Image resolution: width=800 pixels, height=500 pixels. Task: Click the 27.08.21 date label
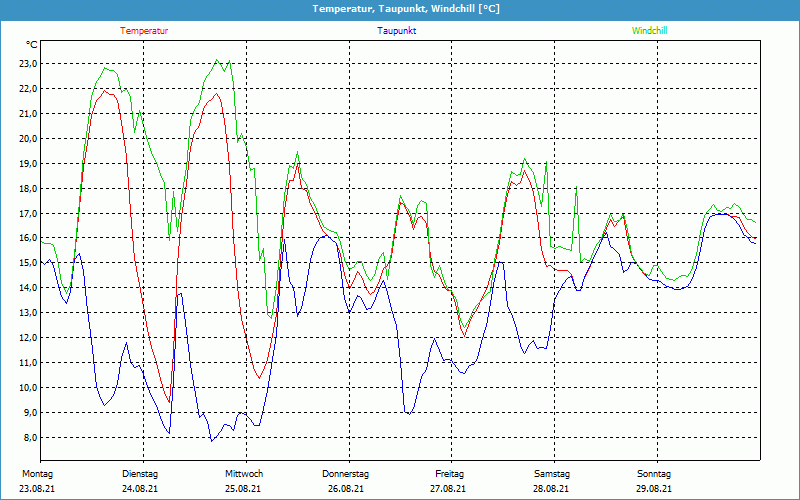coord(448,489)
